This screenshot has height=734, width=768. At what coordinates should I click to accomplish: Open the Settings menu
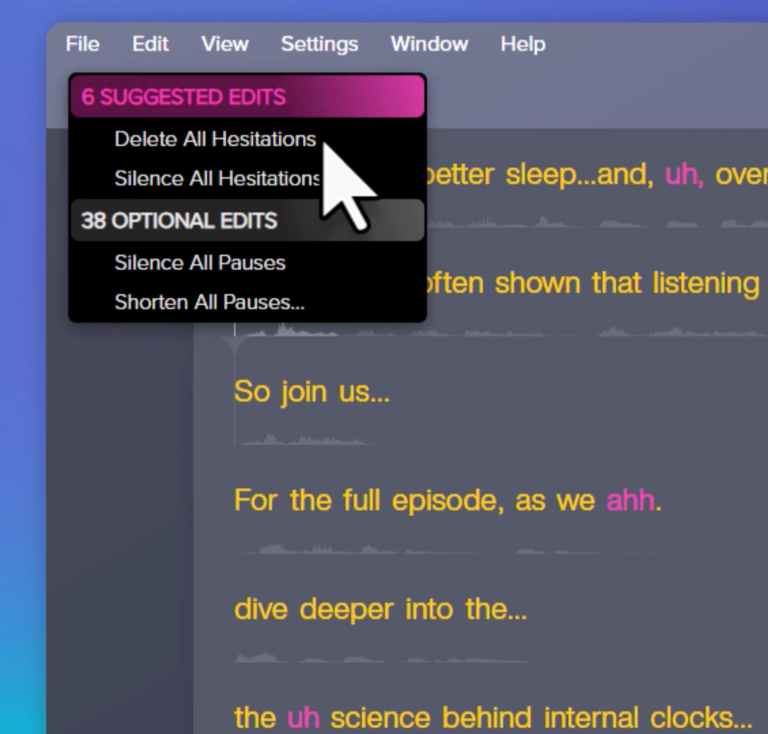[319, 45]
